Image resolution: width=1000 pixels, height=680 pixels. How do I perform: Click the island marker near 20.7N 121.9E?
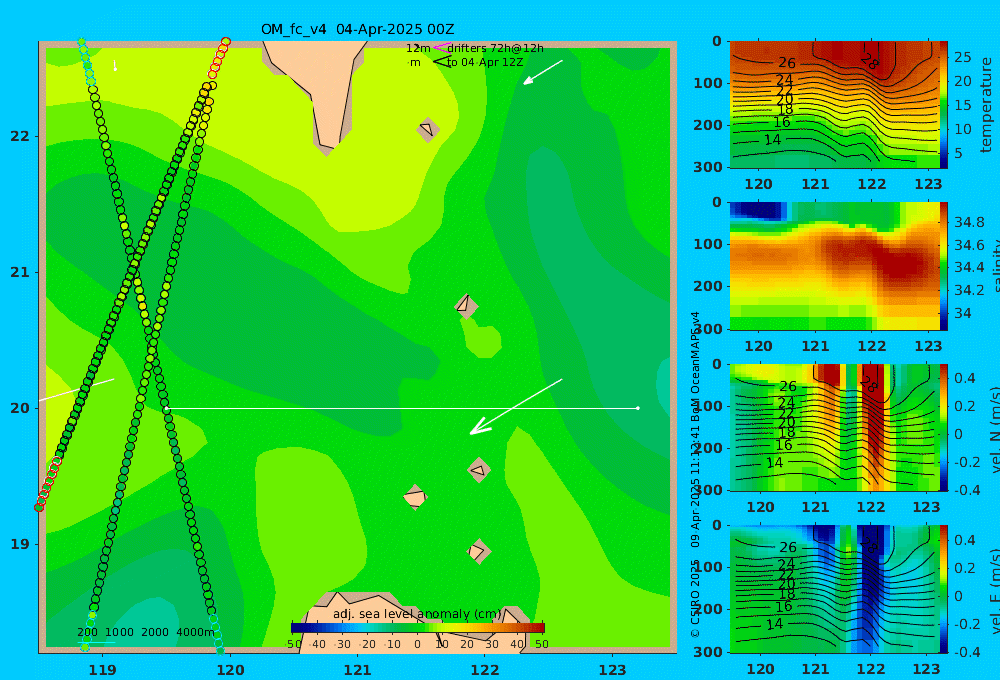tap(466, 306)
